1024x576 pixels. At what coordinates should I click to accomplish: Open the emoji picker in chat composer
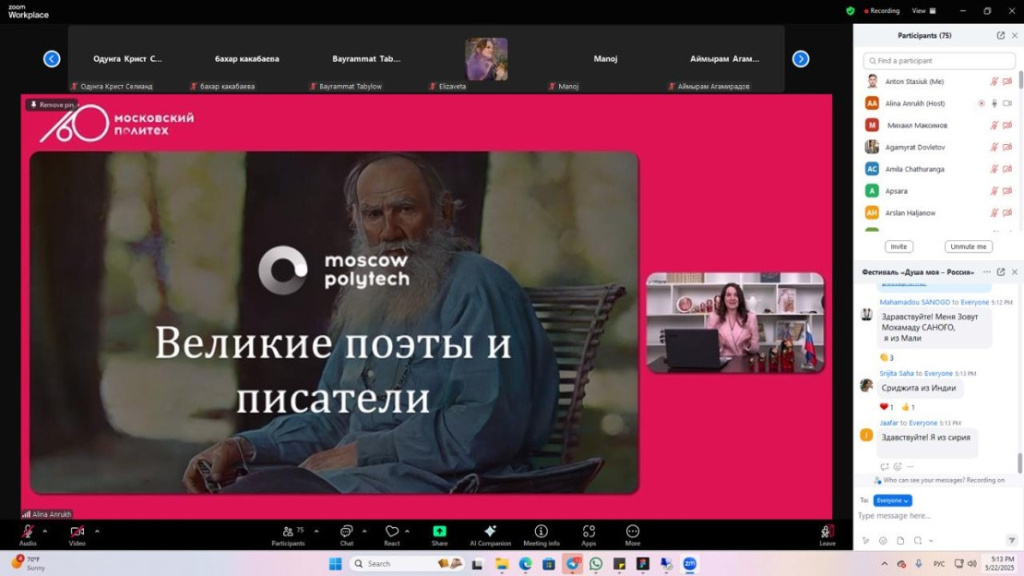pyautogui.click(x=883, y=541)
